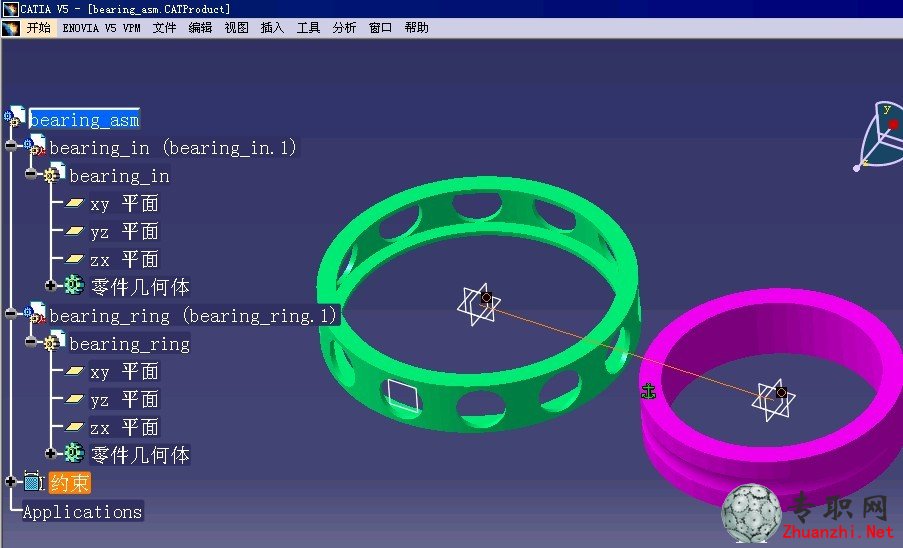Select xy 平面 label under bearing_ring

click(124, 371)
